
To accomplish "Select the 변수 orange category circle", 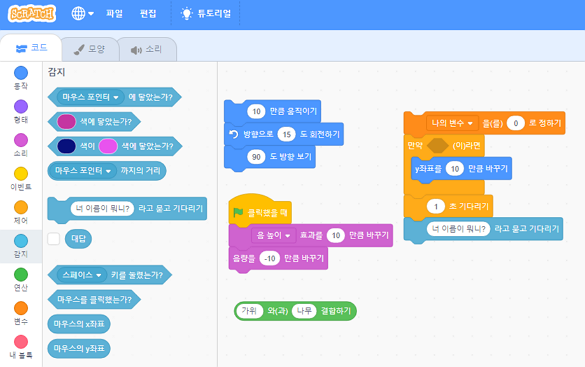I will [21, 308].
